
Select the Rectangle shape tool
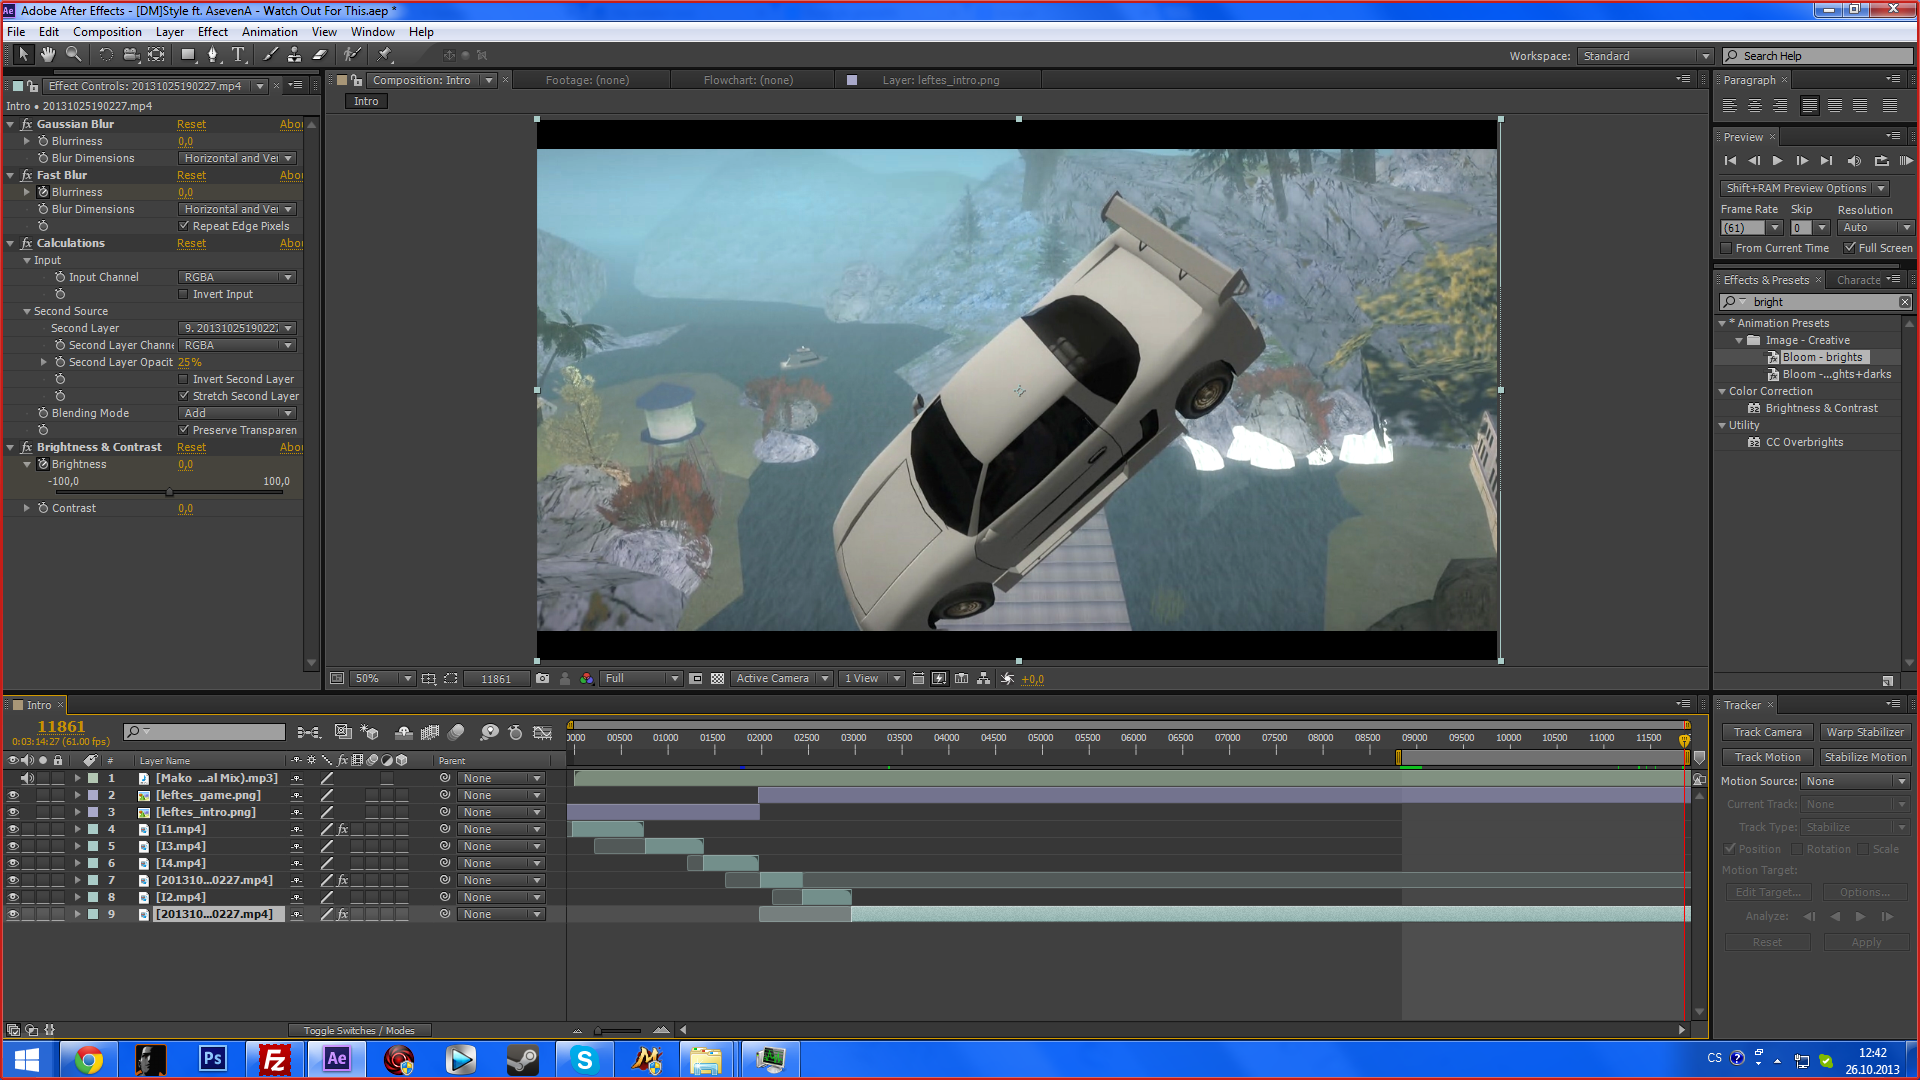tap(187, 55)
